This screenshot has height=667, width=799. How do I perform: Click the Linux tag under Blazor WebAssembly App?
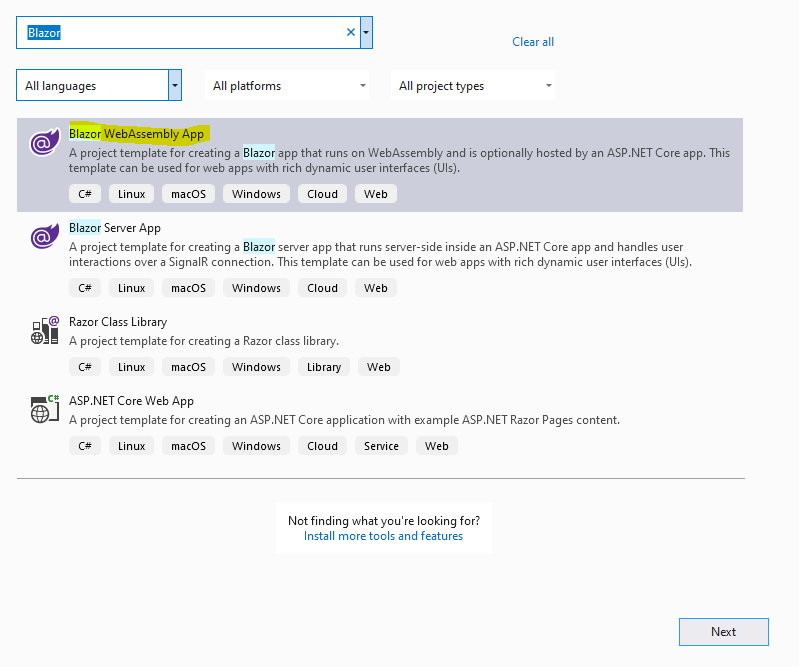point(131,194)
